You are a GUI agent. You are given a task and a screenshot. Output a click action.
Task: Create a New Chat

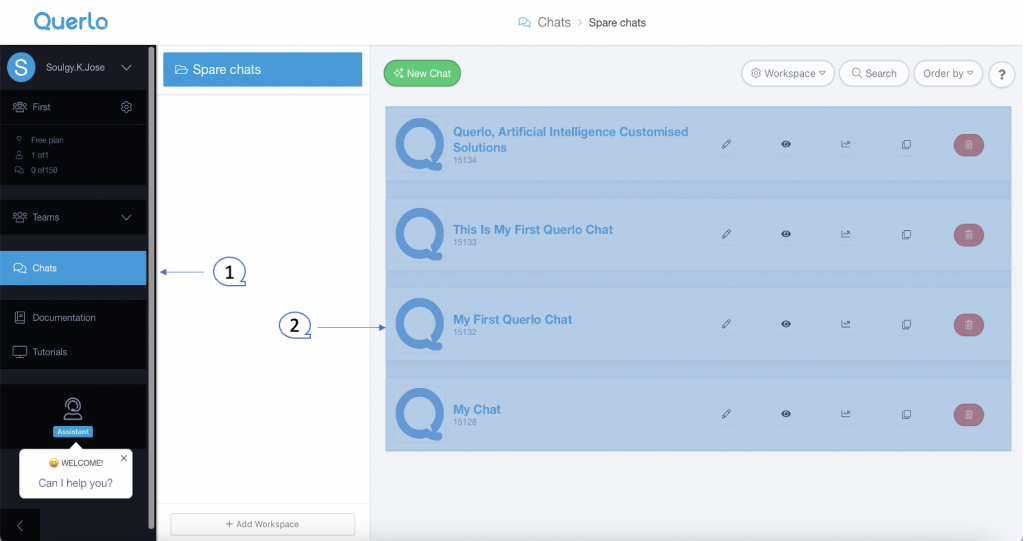[x=422, y=73]
